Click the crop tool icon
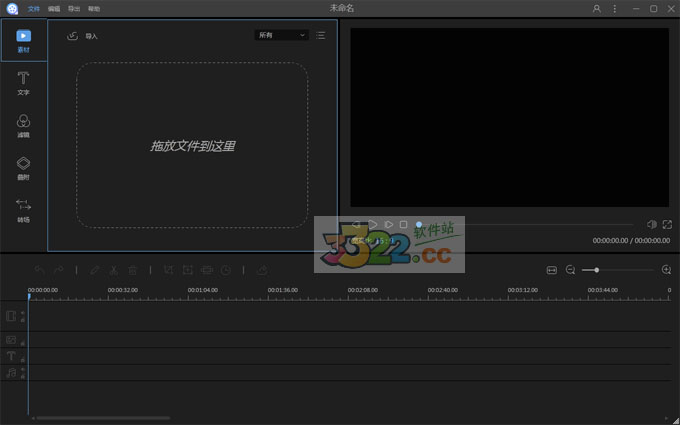 click(168, 270)
